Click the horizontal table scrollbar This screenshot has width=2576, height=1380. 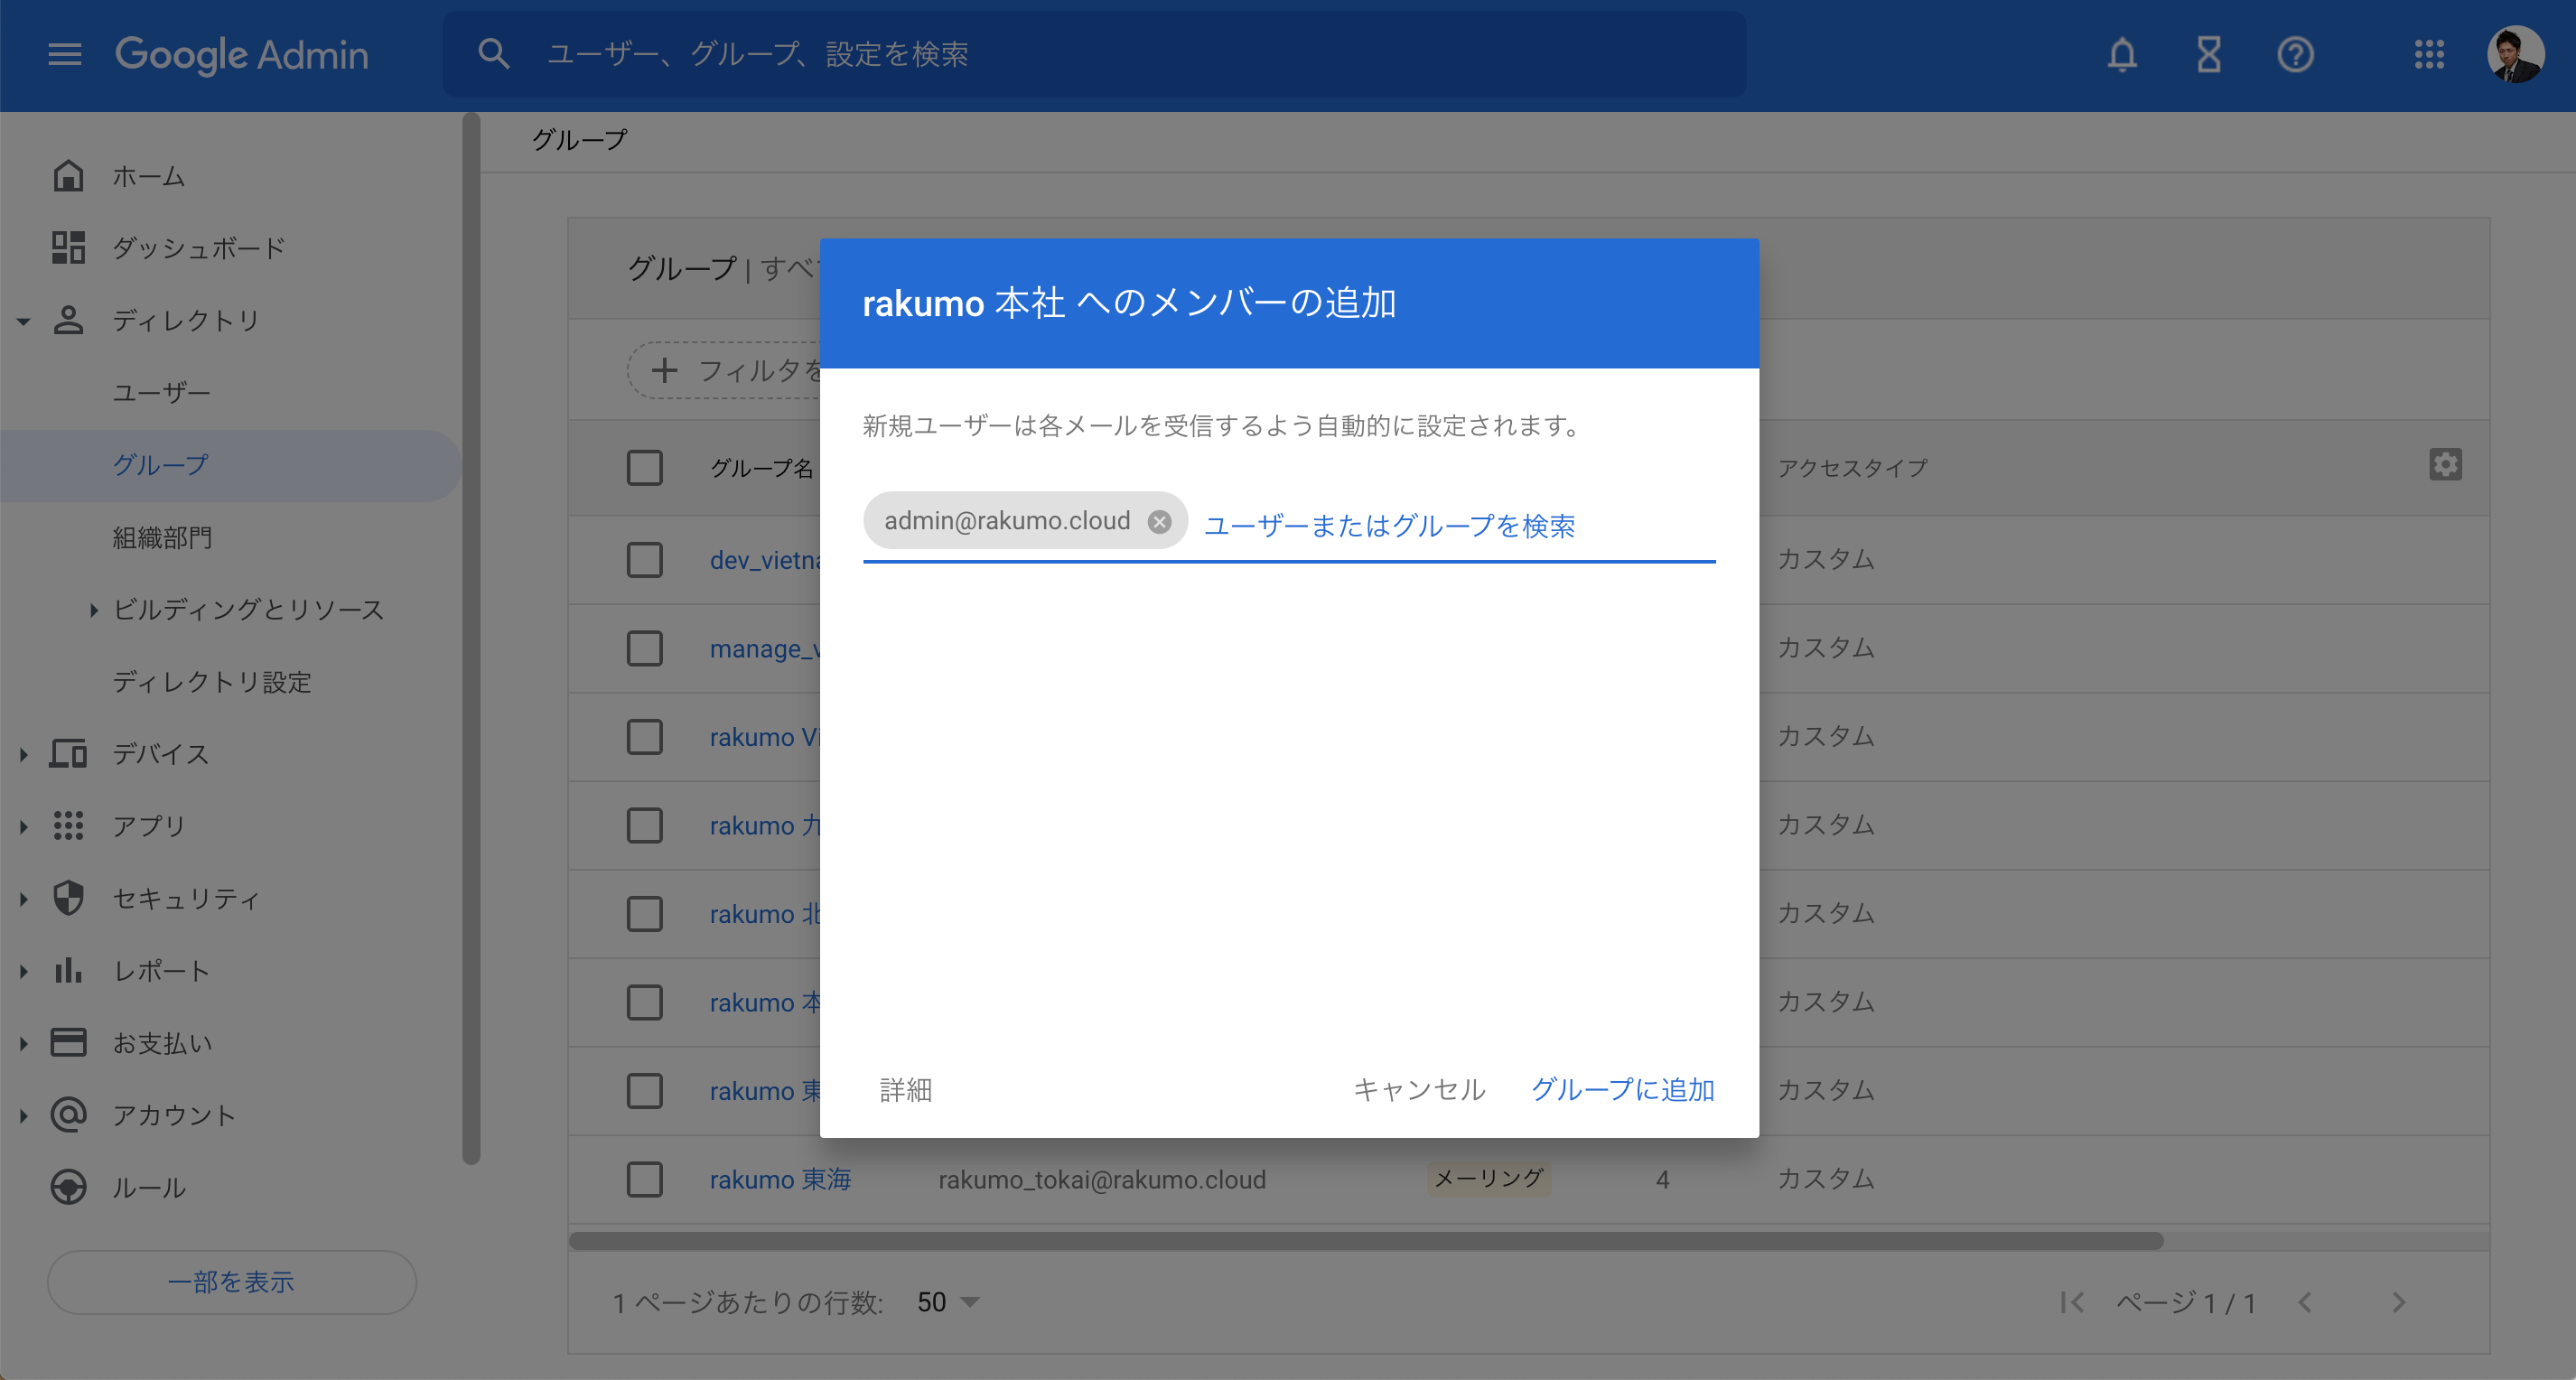[x=1366, y=1240]
